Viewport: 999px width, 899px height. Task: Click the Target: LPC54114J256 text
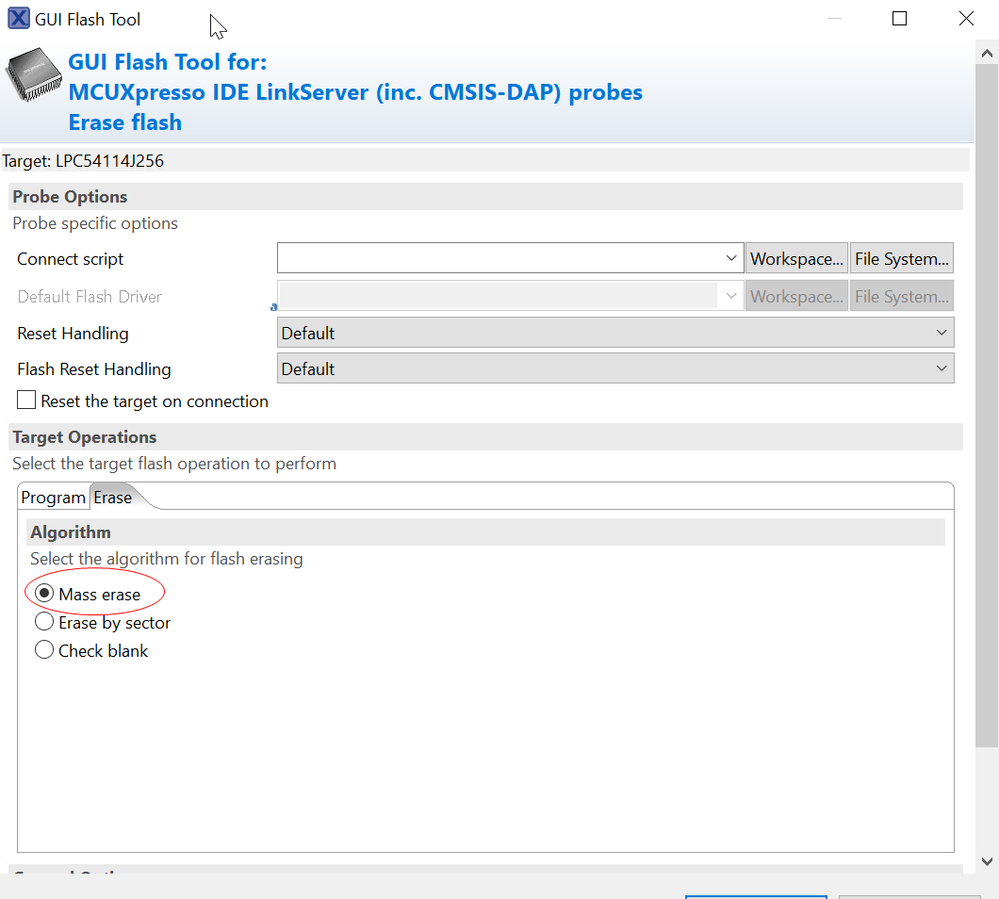(83, 161)
